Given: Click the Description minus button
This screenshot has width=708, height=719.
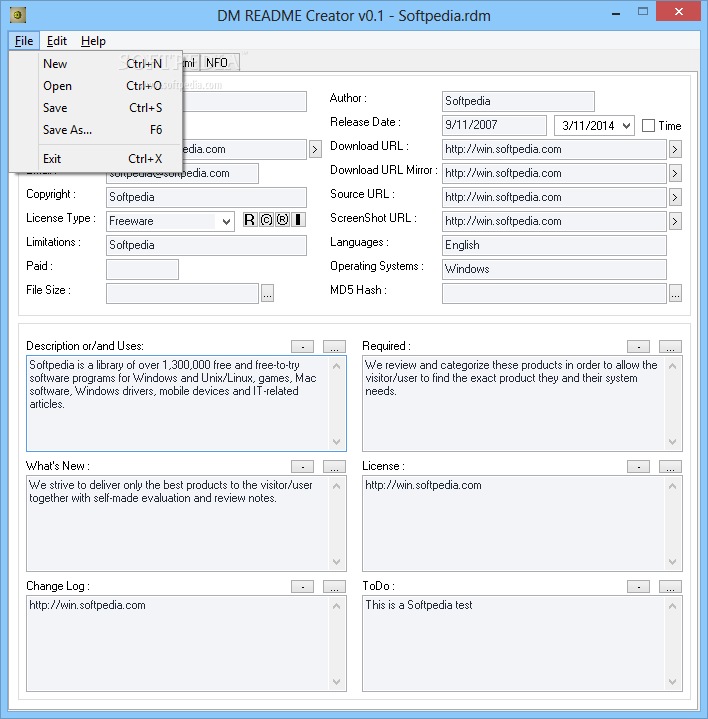Looking at the screenshot, I should tap(303, 346).
